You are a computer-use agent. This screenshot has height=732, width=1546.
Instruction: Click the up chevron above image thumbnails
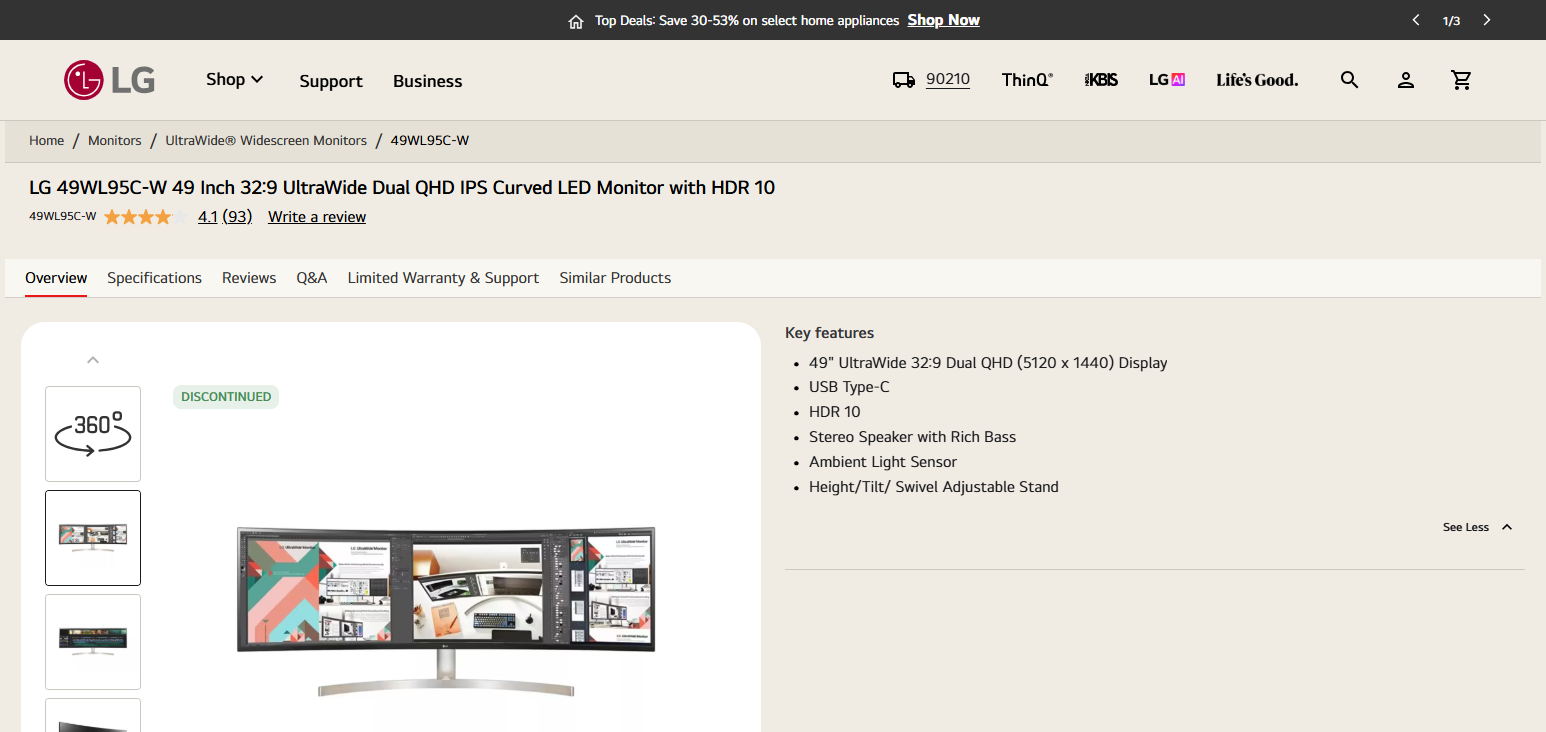tap(93, 359)
